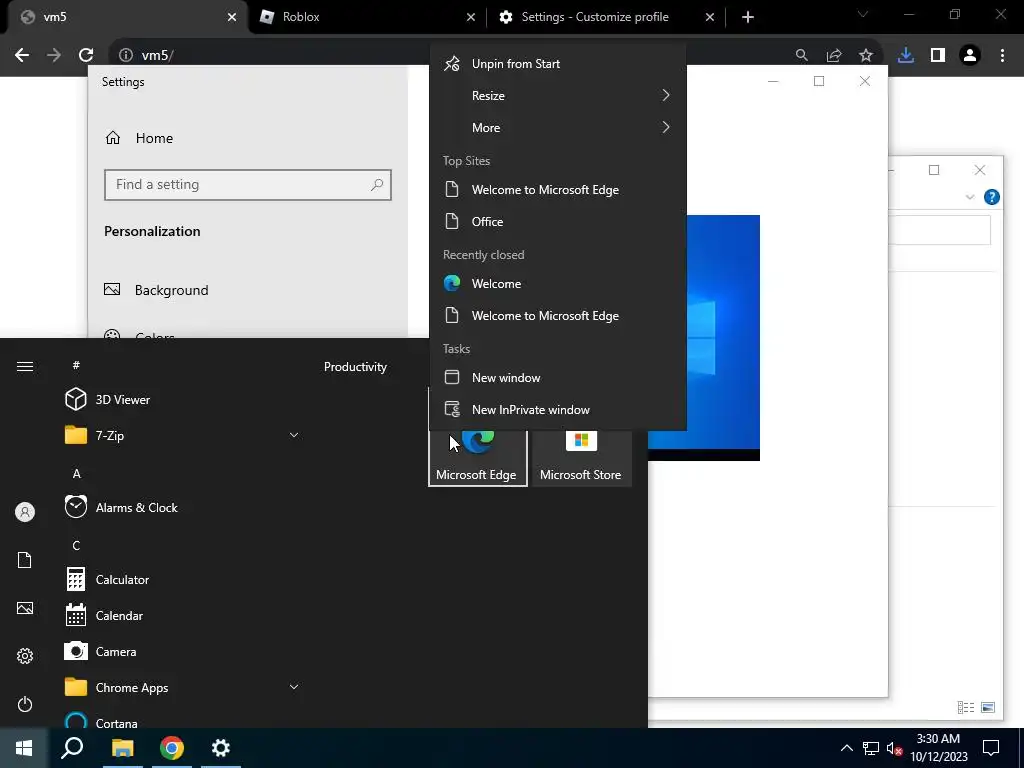This screenshot has height=768, width=1024.
Task: Choose New InPrivate window task
Action: click(x=558, y=409)
